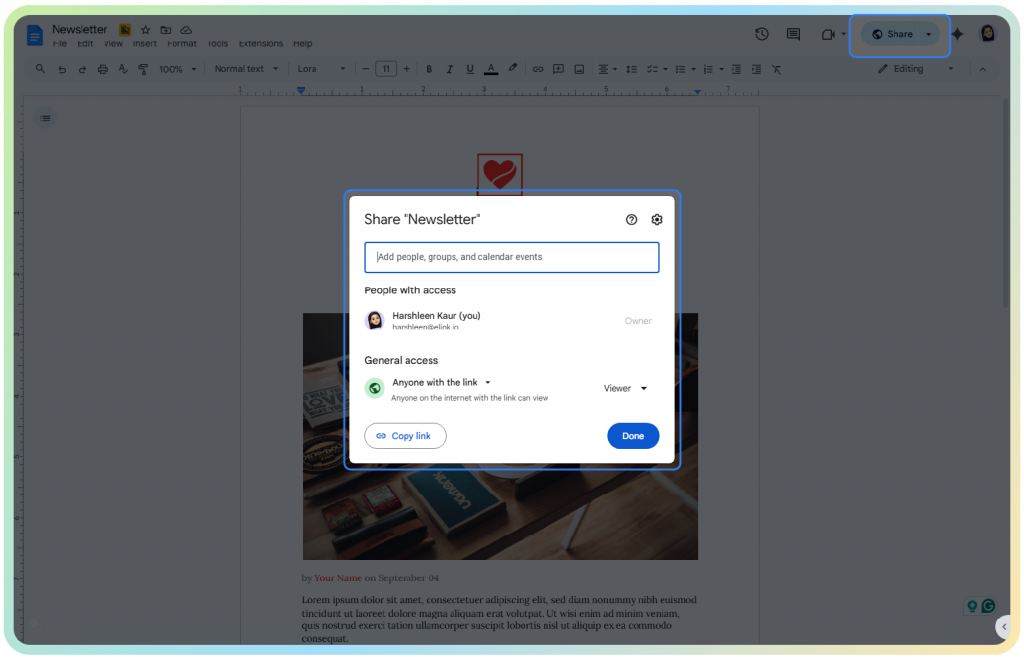Click the insert link icon
Screen dimensions: 1024x660
pyautogui.click(x=538, y=69)
